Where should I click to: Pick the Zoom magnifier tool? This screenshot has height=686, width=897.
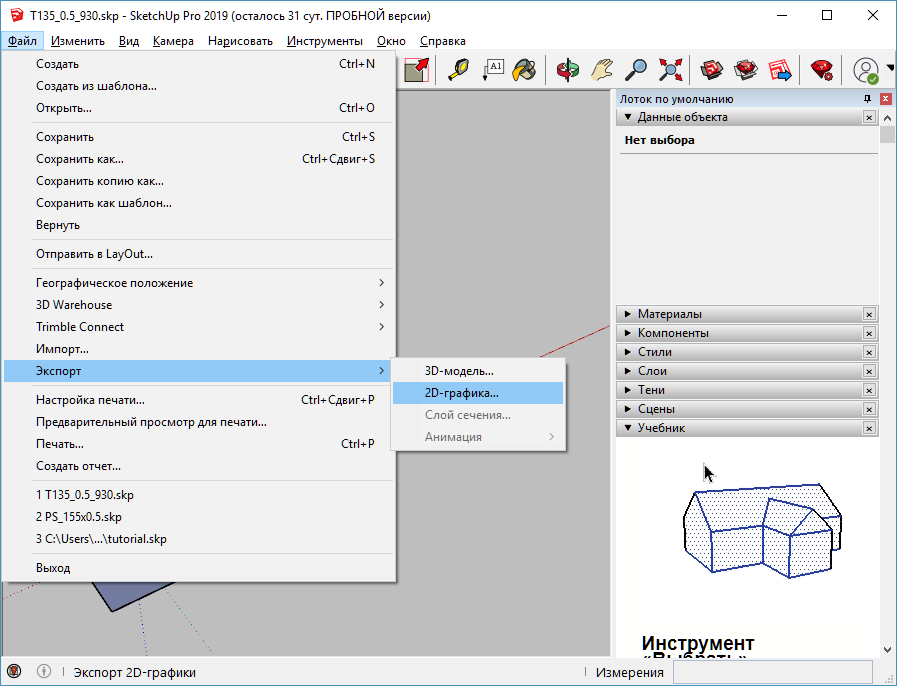[636, 69]
